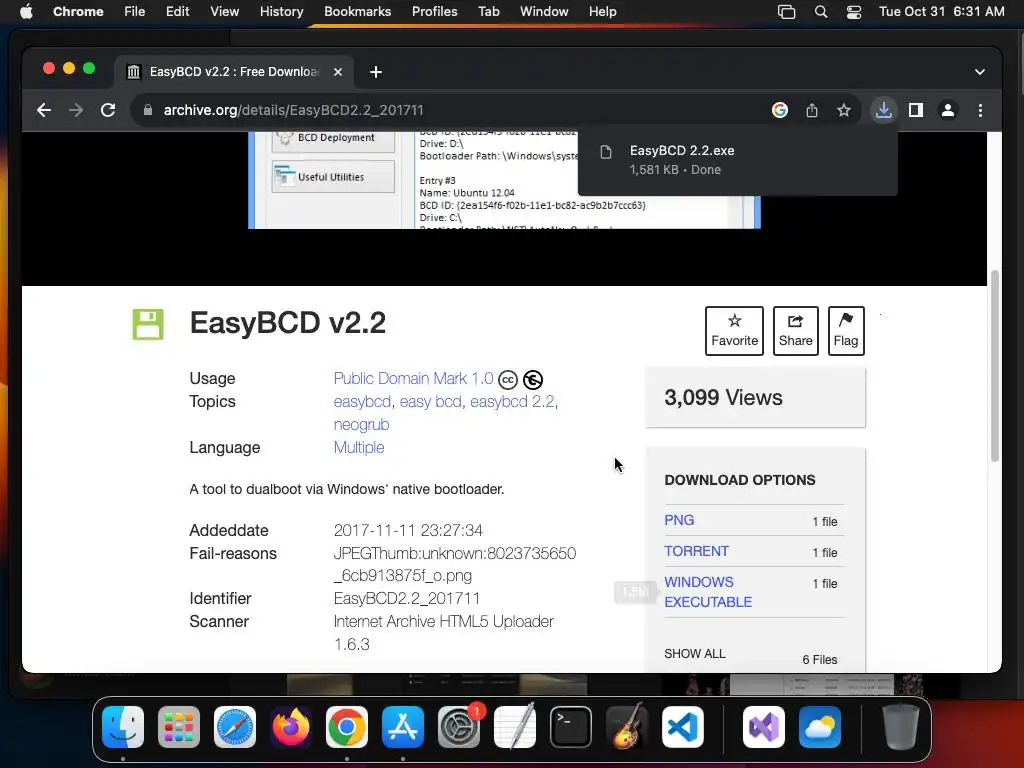
Task: Open the Trash in the Dock
Action: 901,727
